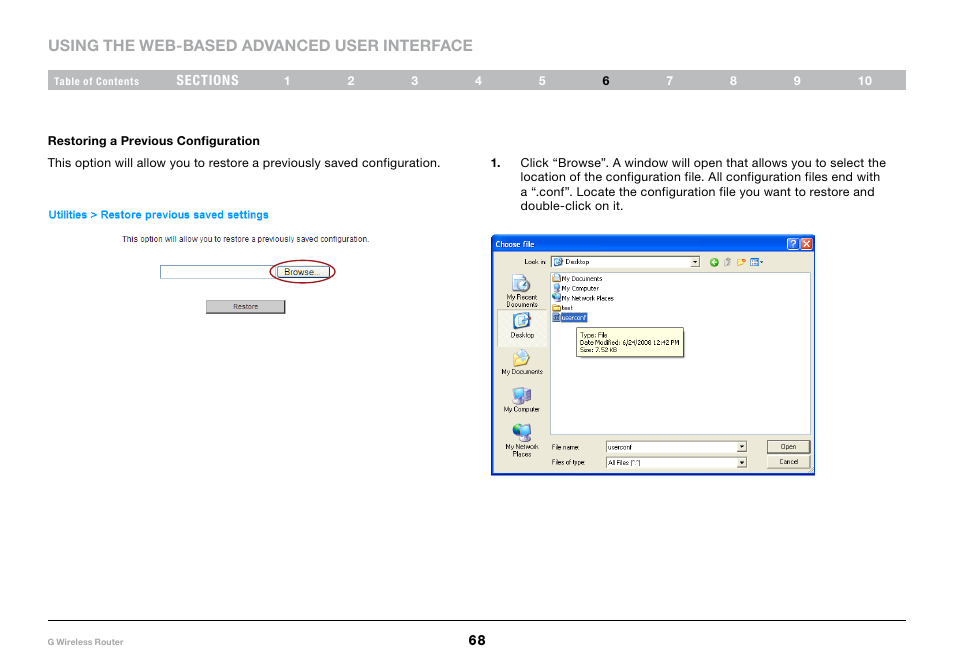This screenshot has height=668, width=954.
Task: Select My Computer in the file list
Action: click(576, 288)
